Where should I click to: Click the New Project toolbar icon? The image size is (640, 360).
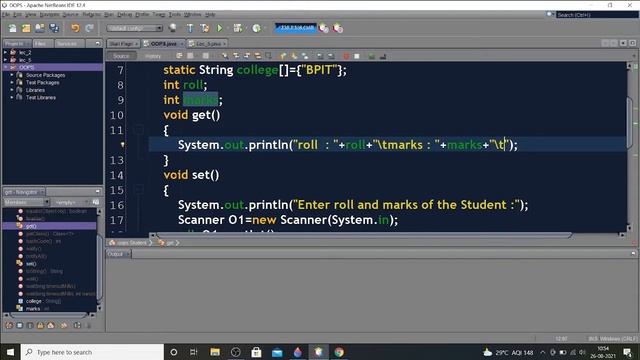click(x=26, y=28)
